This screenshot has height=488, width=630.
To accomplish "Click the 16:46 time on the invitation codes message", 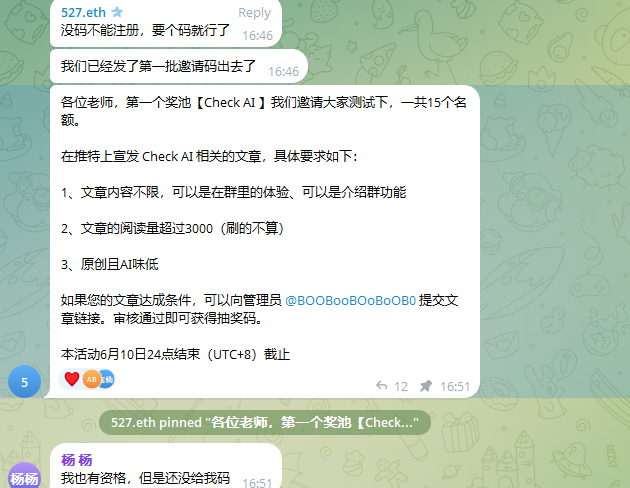I will 283,71.
